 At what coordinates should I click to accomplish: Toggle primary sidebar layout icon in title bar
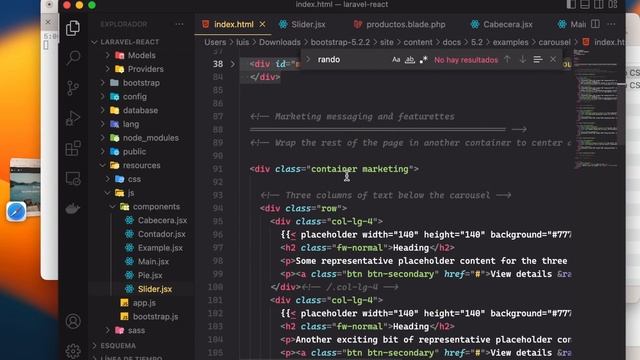[x=571, y=4]
